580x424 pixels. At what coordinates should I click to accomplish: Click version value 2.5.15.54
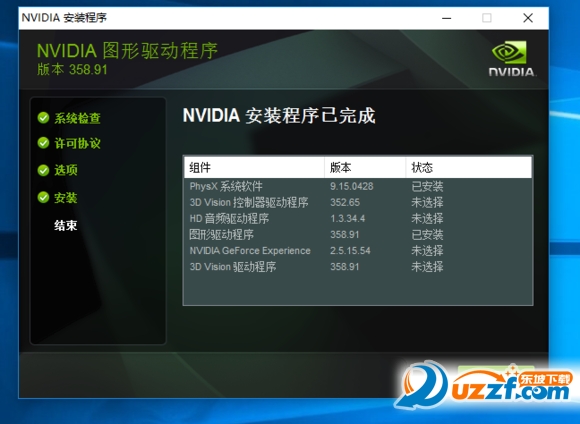[350, 250]
